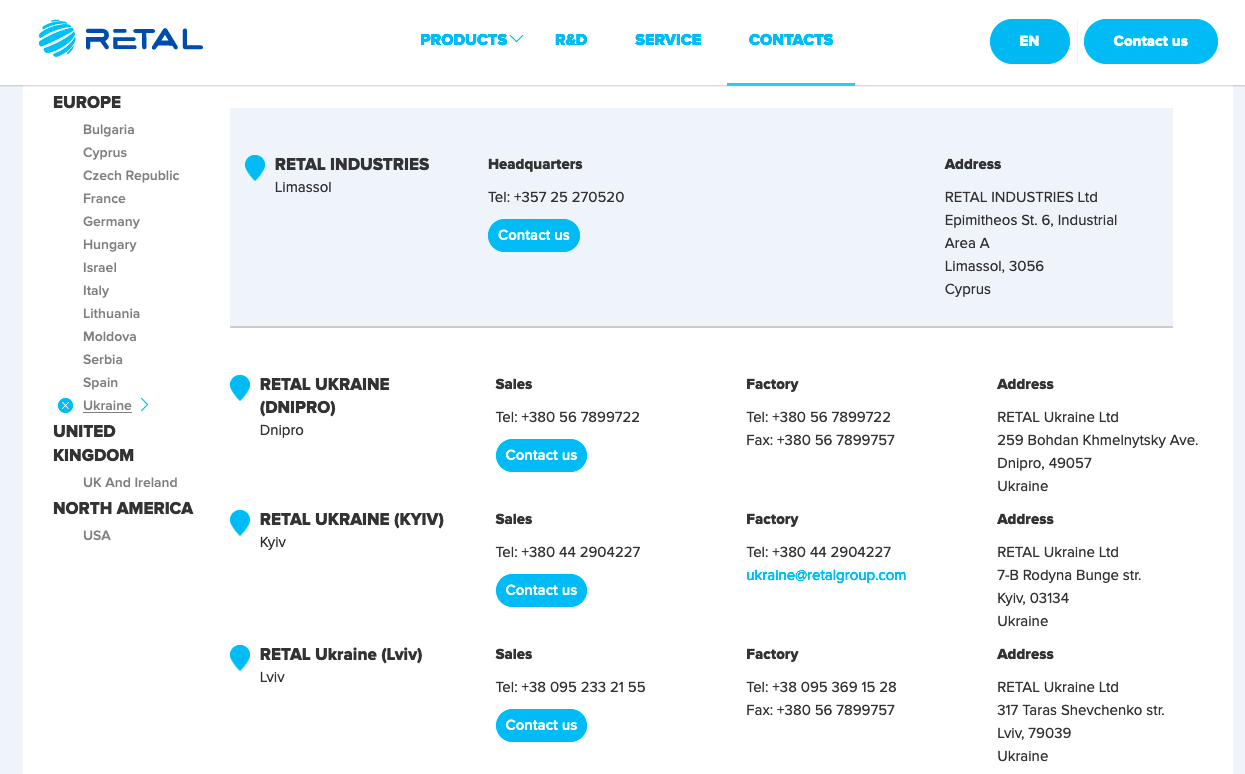Go to the CONTACTS tab

[x=791, y=40]
